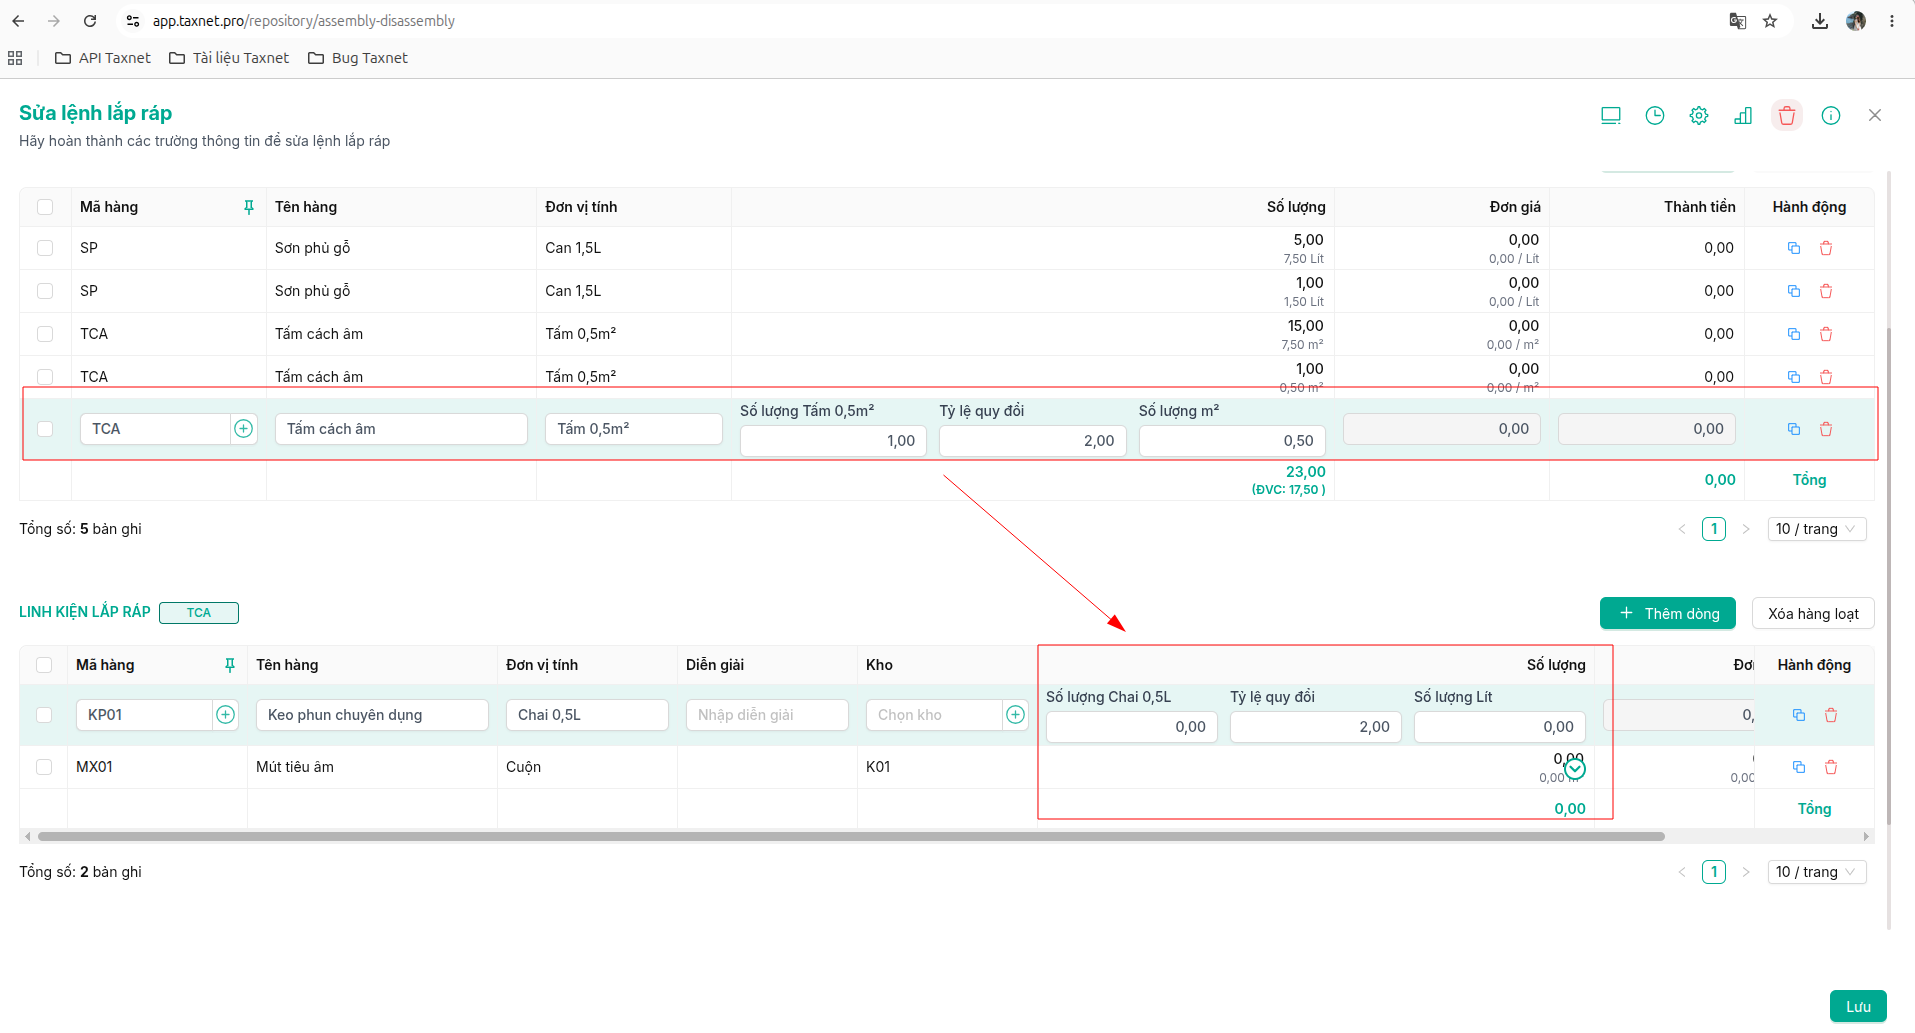Open settings gear icon in header

(x=1698, y=116)
